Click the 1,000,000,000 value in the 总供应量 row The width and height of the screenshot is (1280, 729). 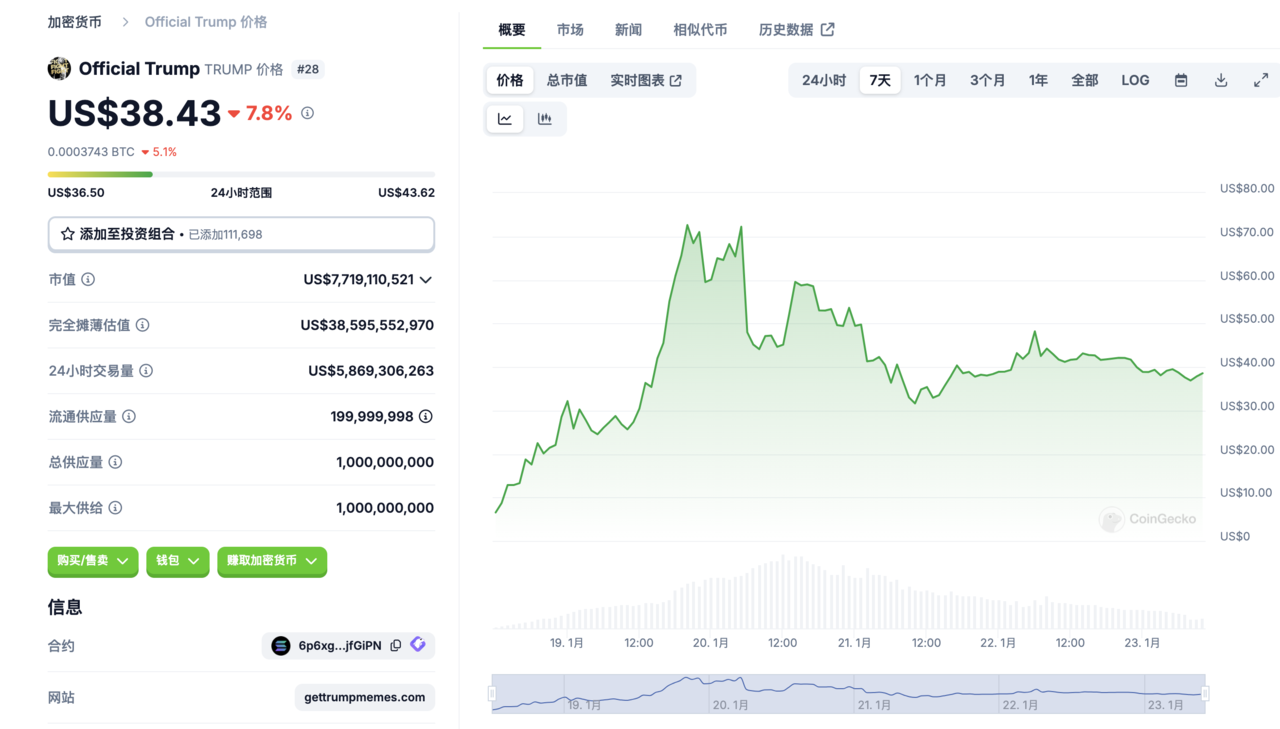coord(385,462)
